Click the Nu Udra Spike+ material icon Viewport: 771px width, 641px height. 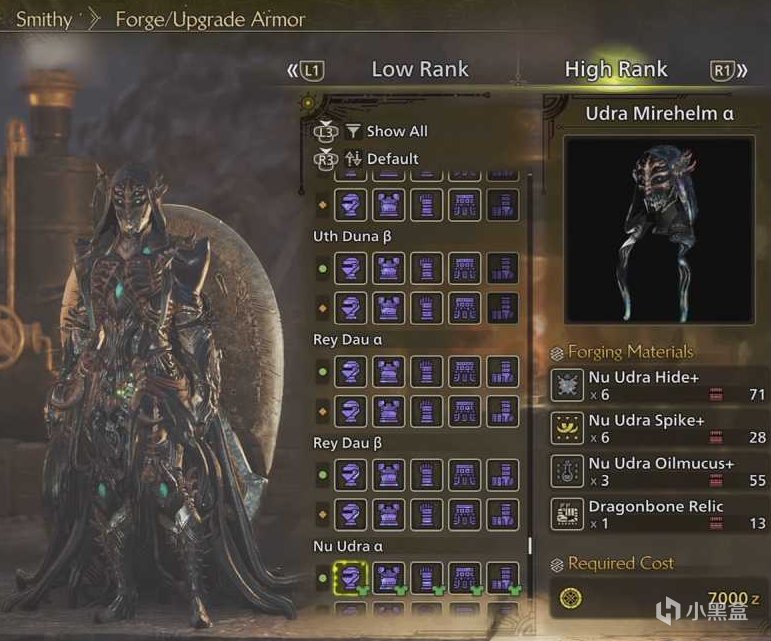pos(567,428)
